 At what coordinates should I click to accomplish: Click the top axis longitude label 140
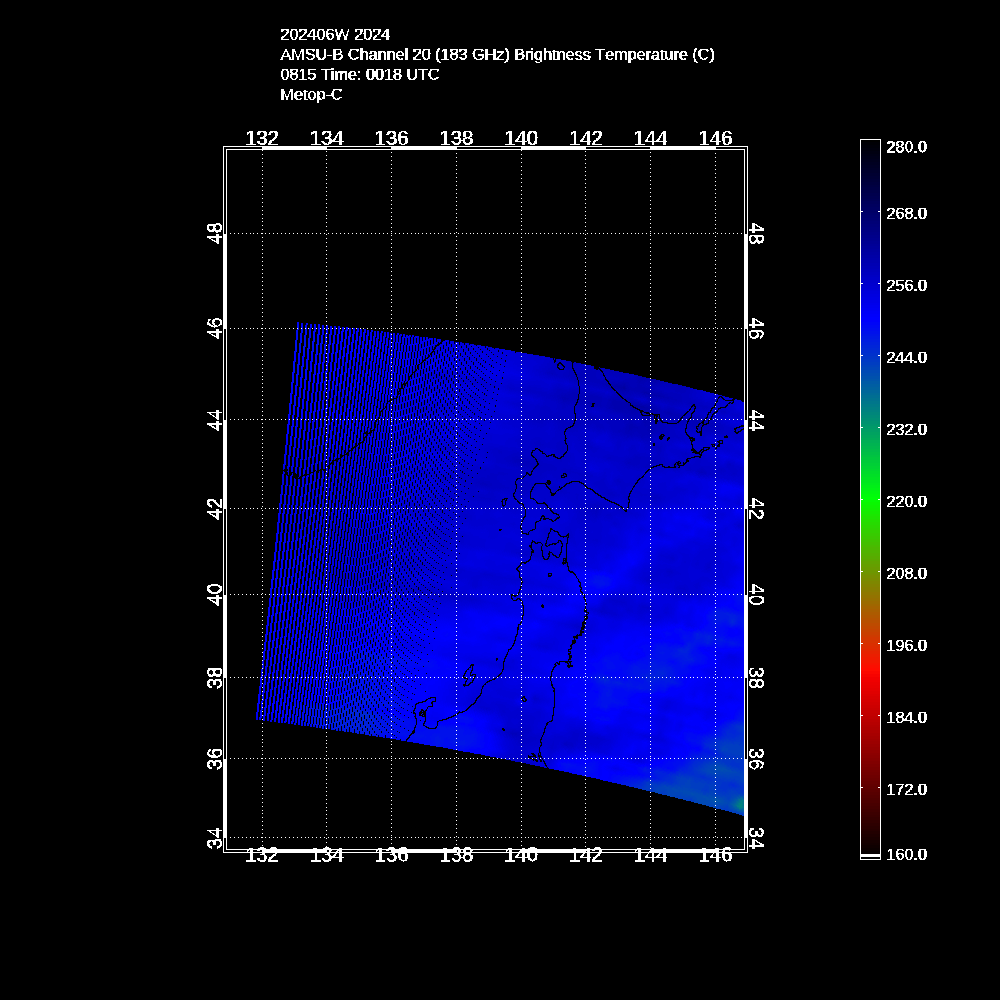(521, 138)
